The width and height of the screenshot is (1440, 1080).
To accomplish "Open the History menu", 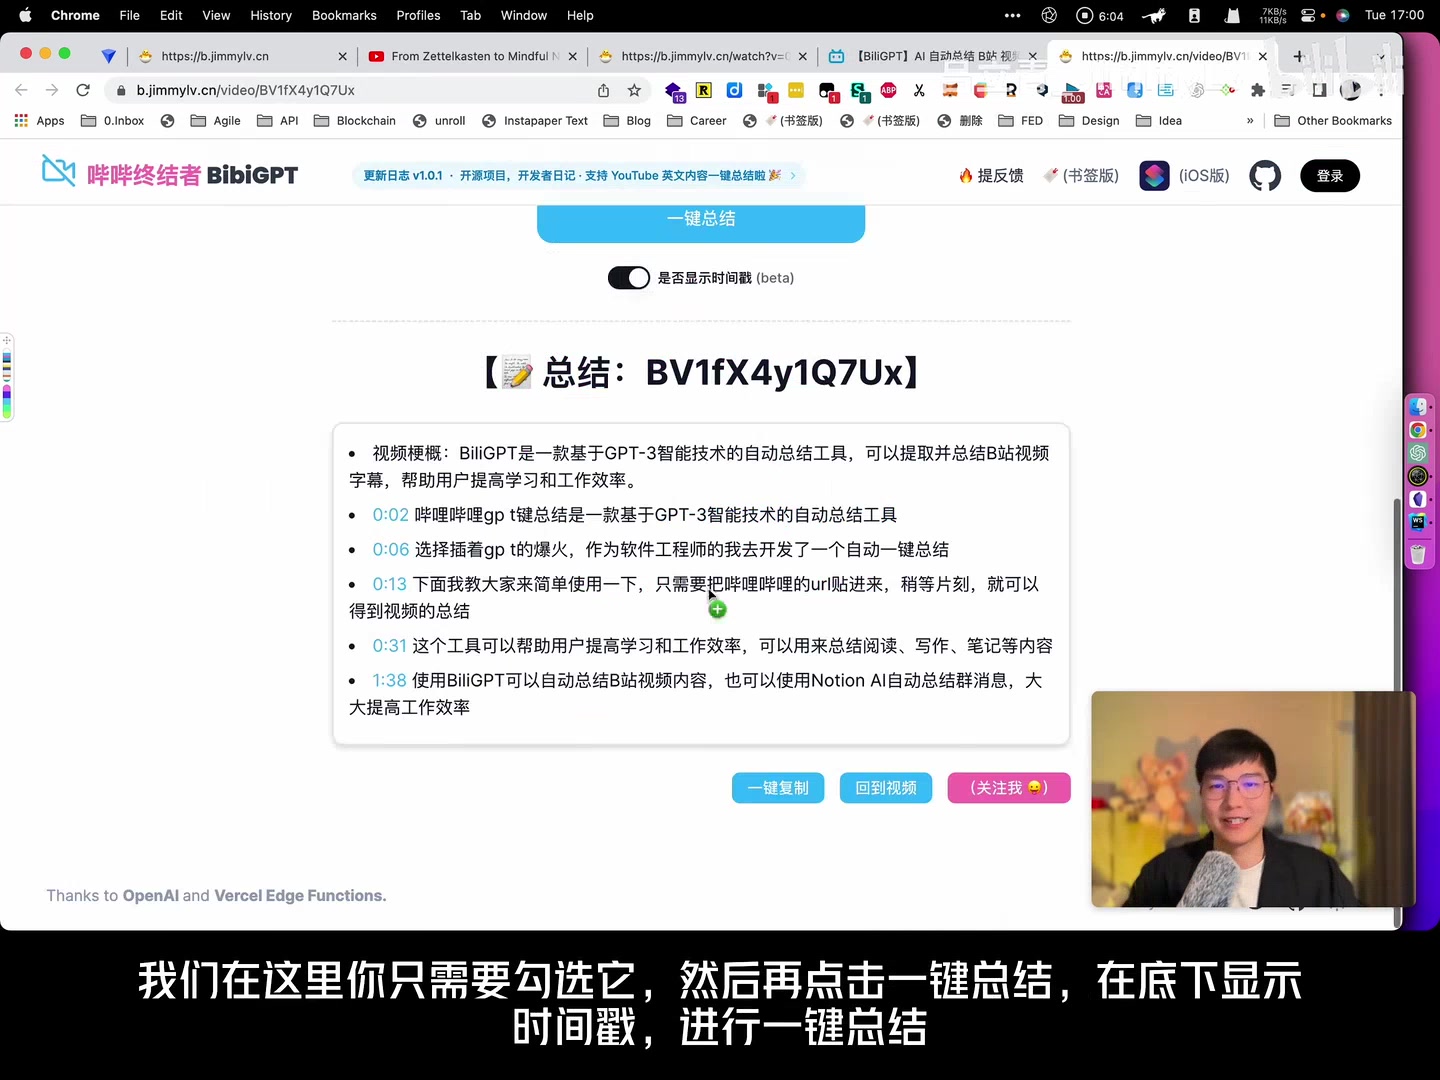I will (x=270, y=15).
